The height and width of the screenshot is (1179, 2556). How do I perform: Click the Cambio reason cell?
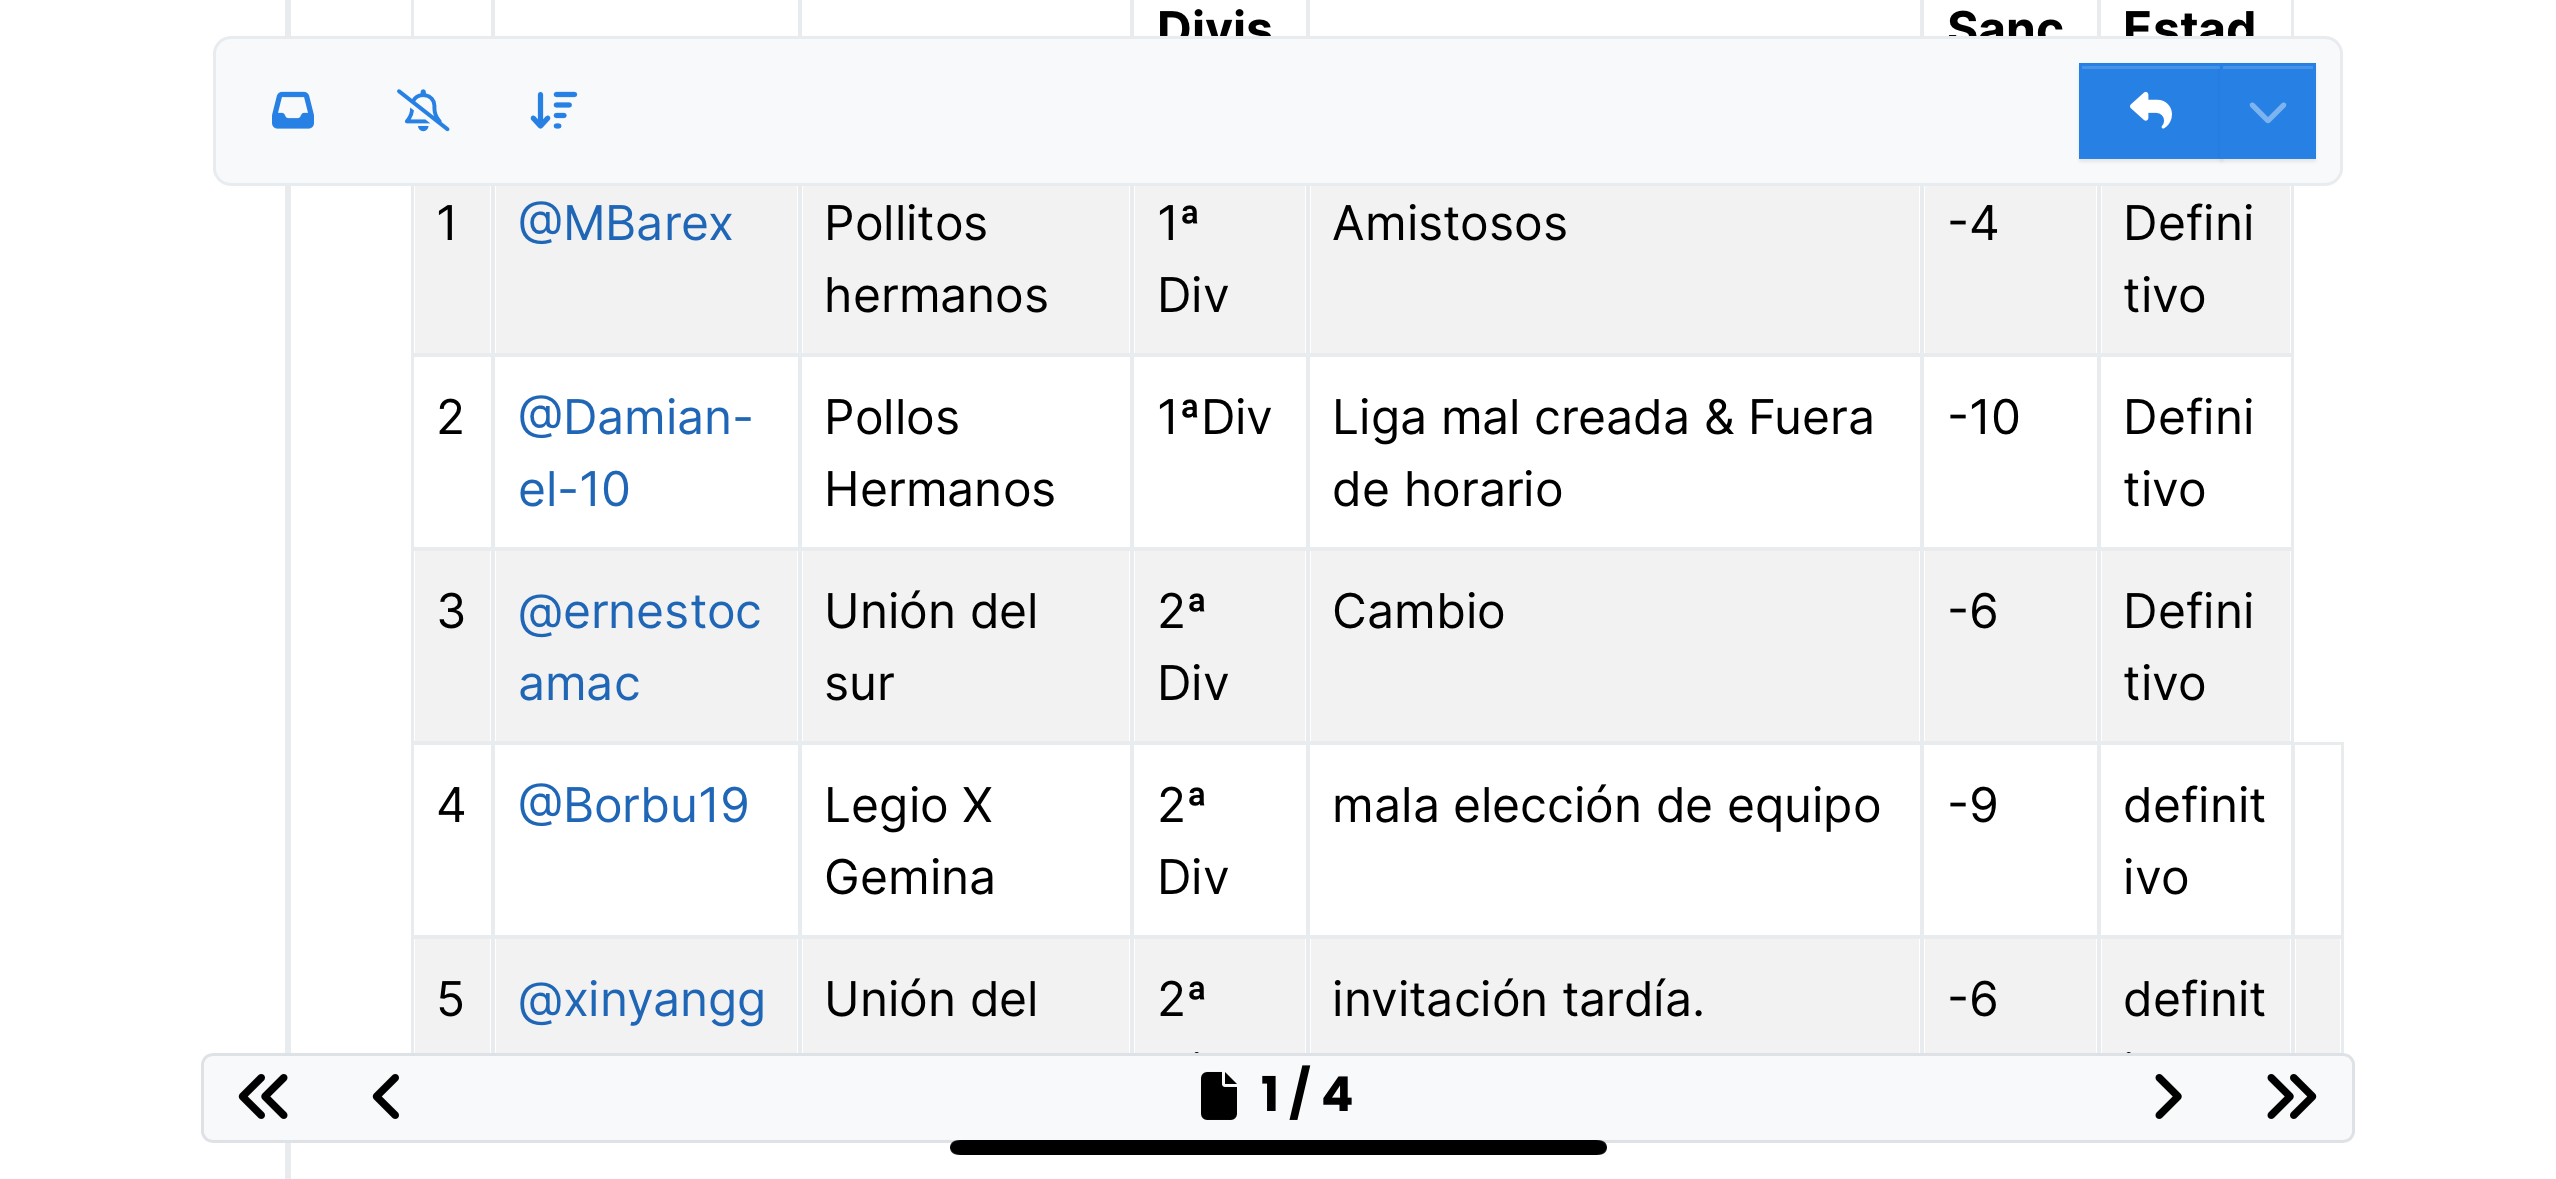coord(1418,611)
